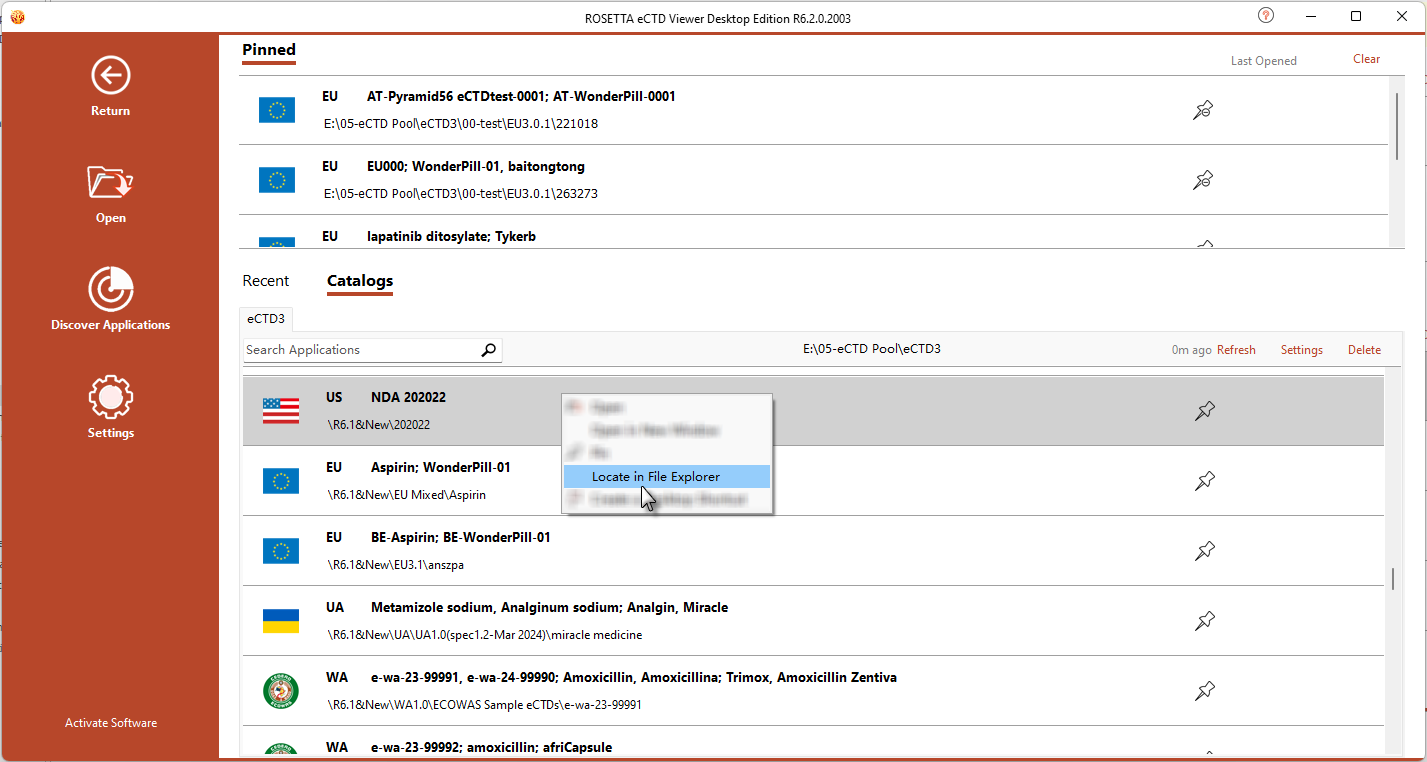This screenshot has width=1427, height=762.
Task: Select the Aspirin; WonderPill-01 title
Action: [x=441, y=467]
